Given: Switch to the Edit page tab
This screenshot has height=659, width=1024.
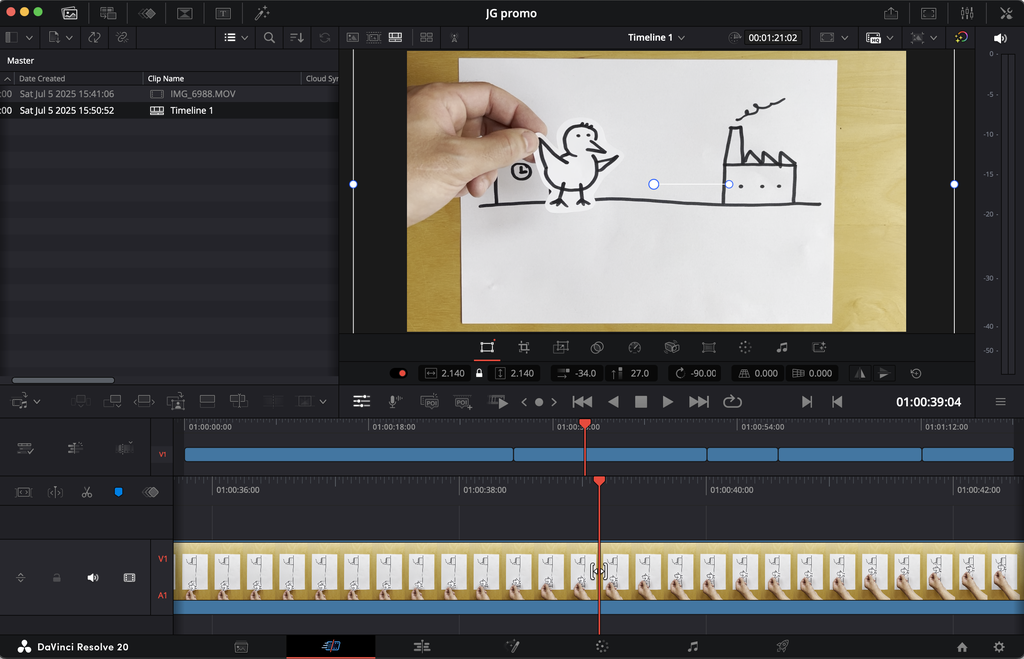Looking at the screenshot, I should [422, 647].
